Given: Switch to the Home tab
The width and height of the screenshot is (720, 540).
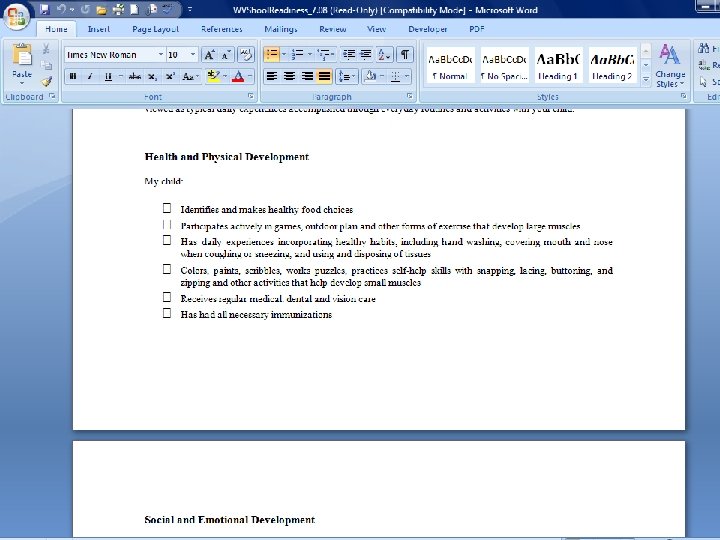Looking at the screenshot, I should [56, 29].
